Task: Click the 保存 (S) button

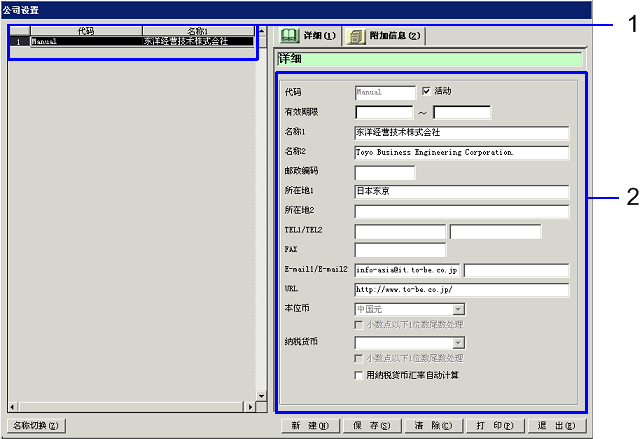Action: tap(372, 426)
